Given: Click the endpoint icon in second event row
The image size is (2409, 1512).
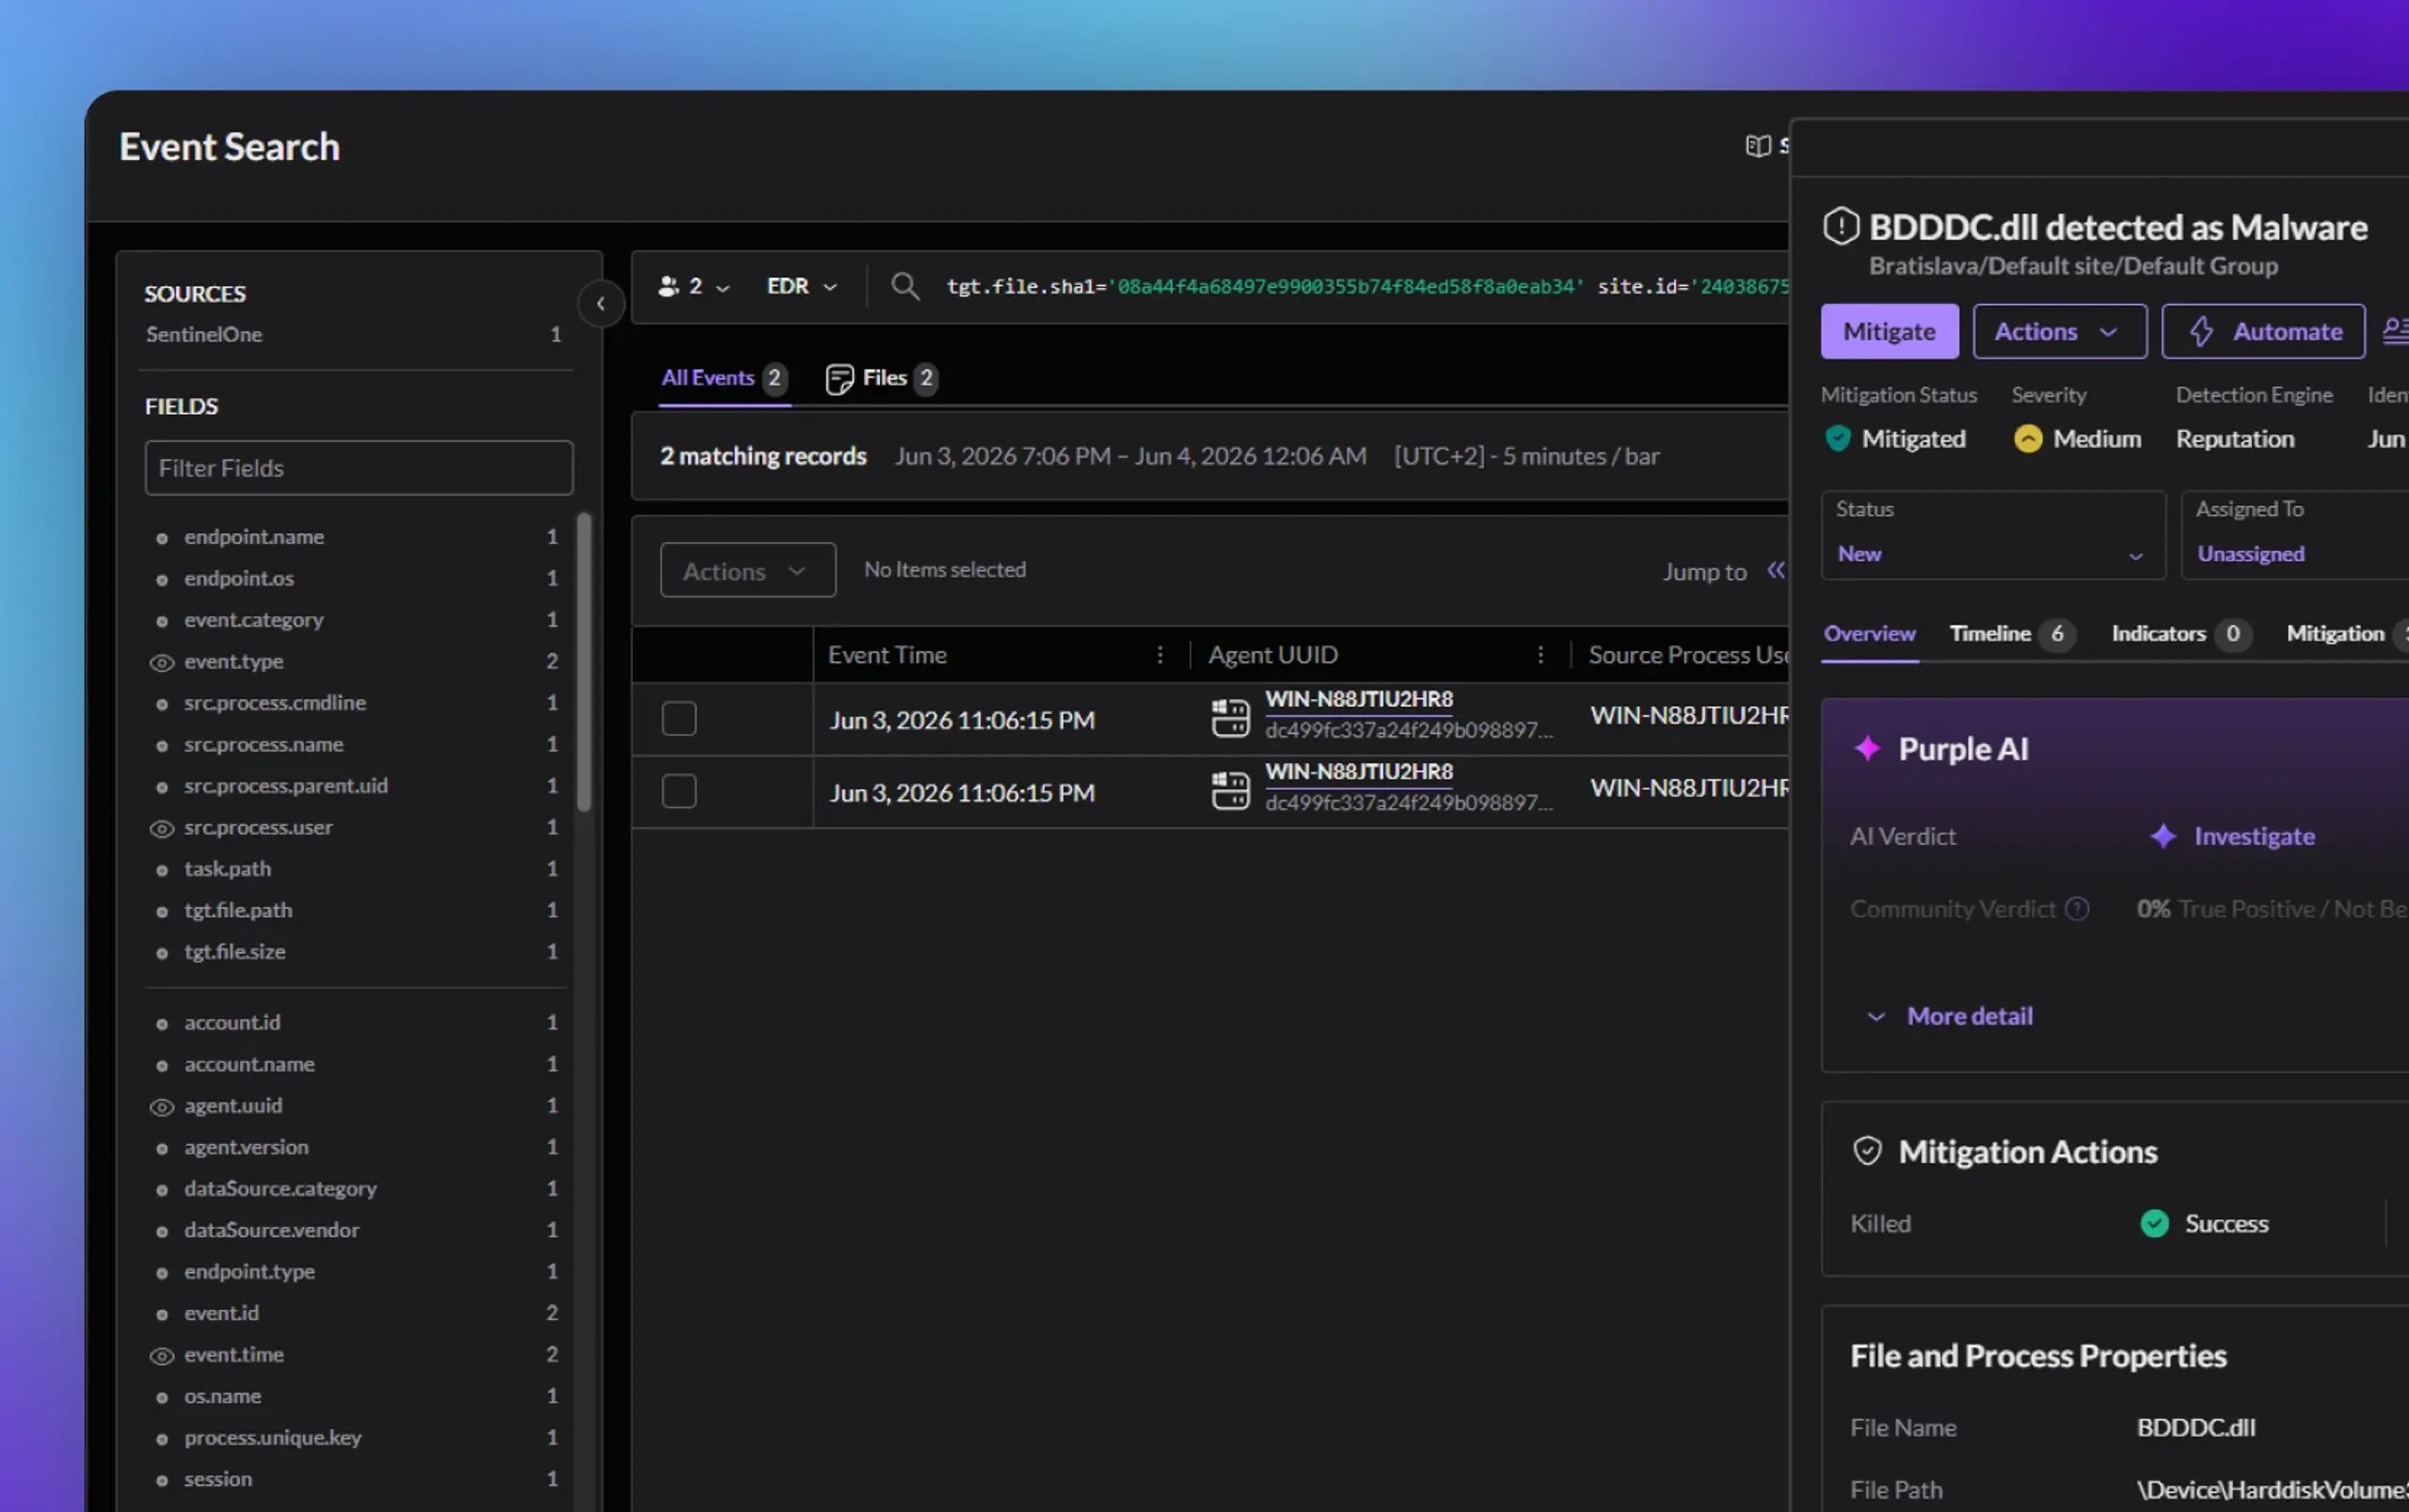Looking at the screenshot, I should coord(1230,791).
